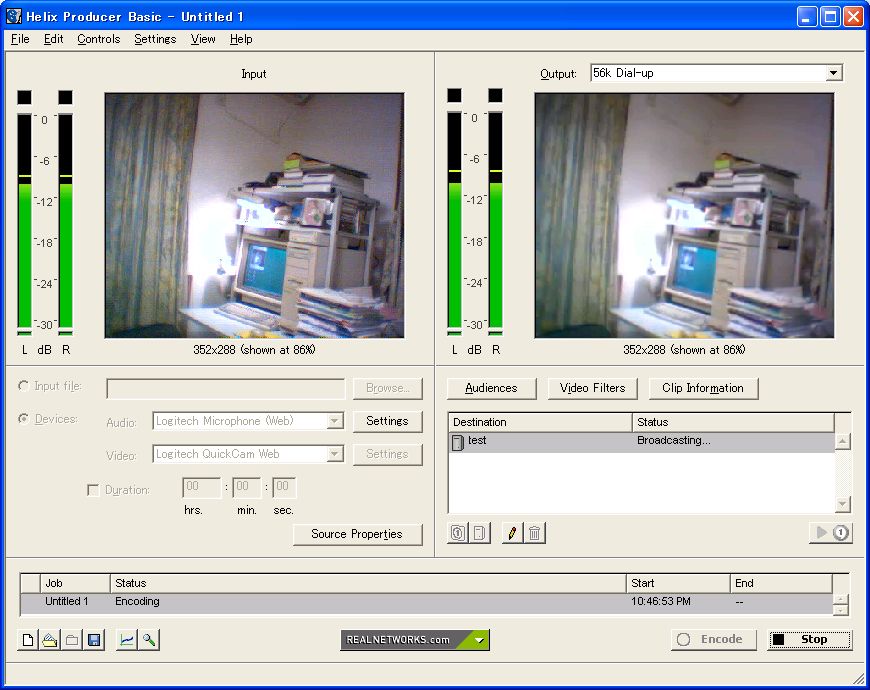
Task: Open the REALNETWORKS.com dropdown arrow
Action: [479, 640]
